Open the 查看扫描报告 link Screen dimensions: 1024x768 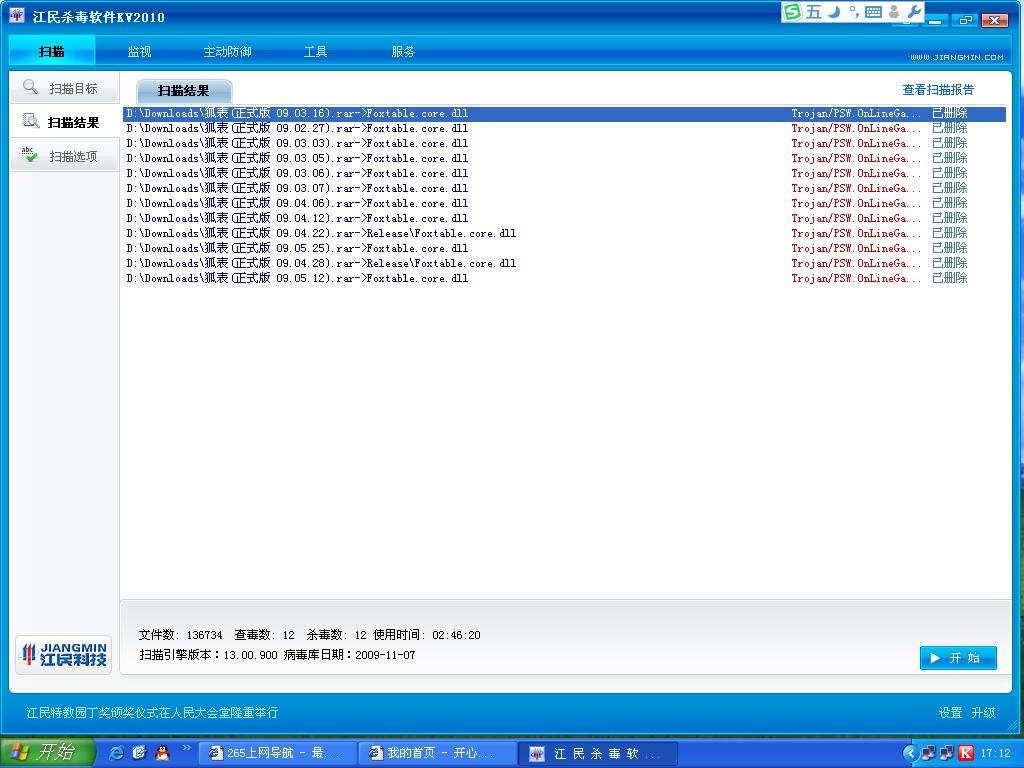pos(938,89)
